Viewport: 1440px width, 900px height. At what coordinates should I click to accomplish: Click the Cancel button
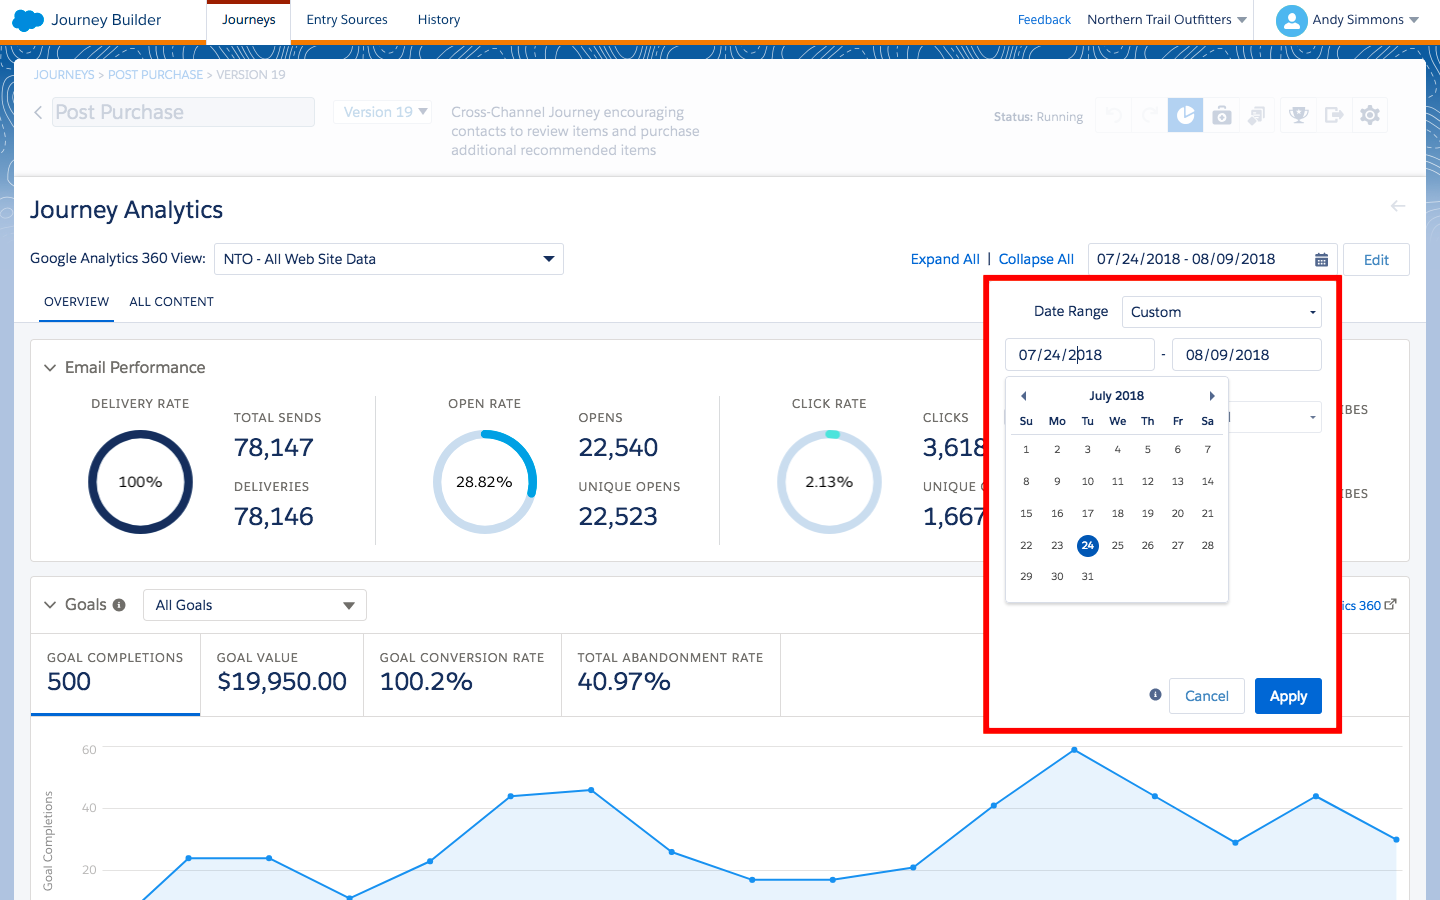tap(1207, 696)
